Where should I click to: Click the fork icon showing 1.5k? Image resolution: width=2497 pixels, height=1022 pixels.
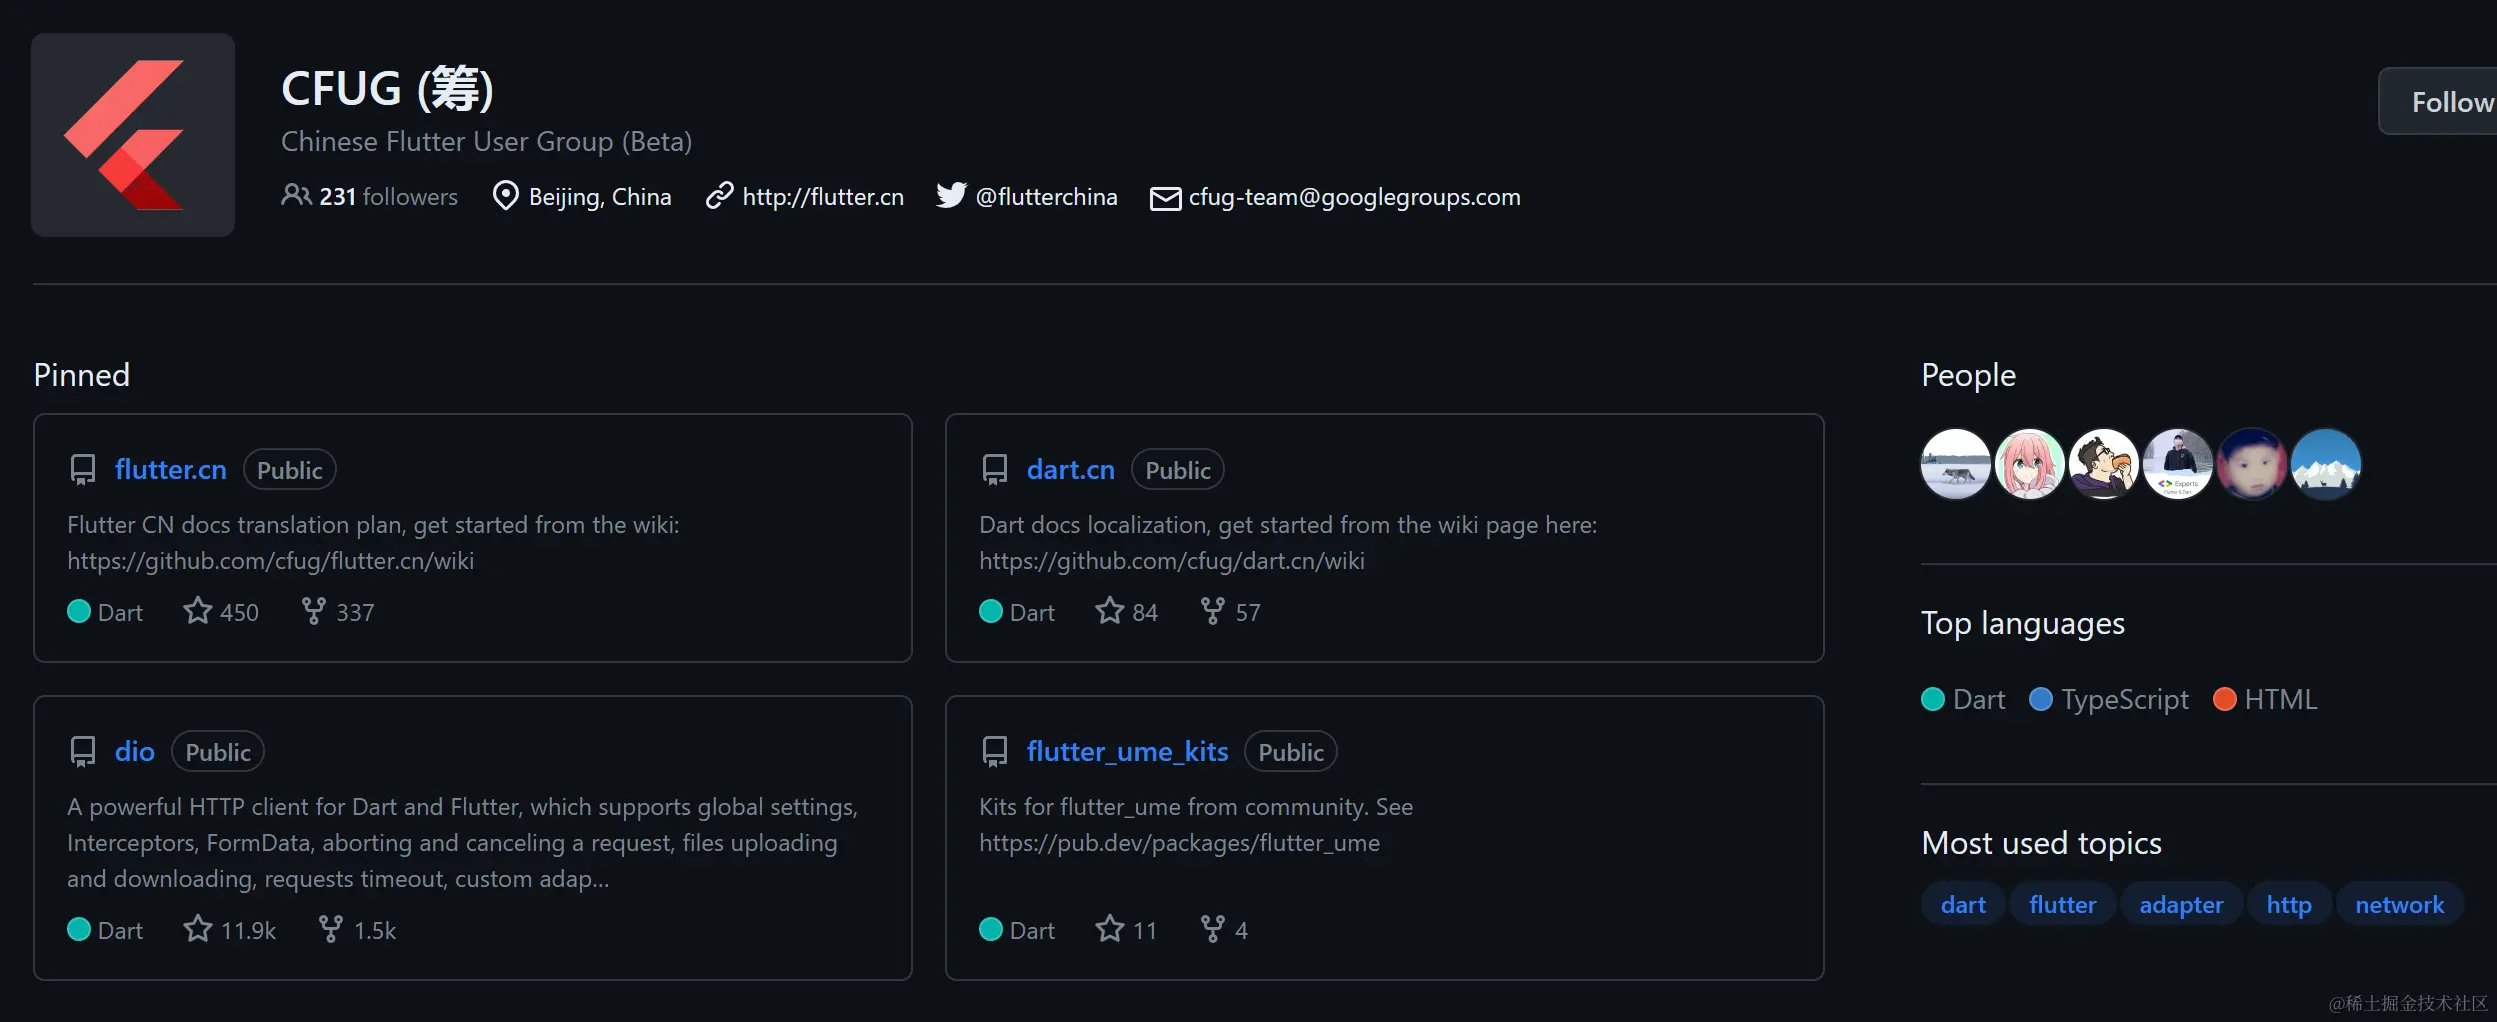(331, 928)
